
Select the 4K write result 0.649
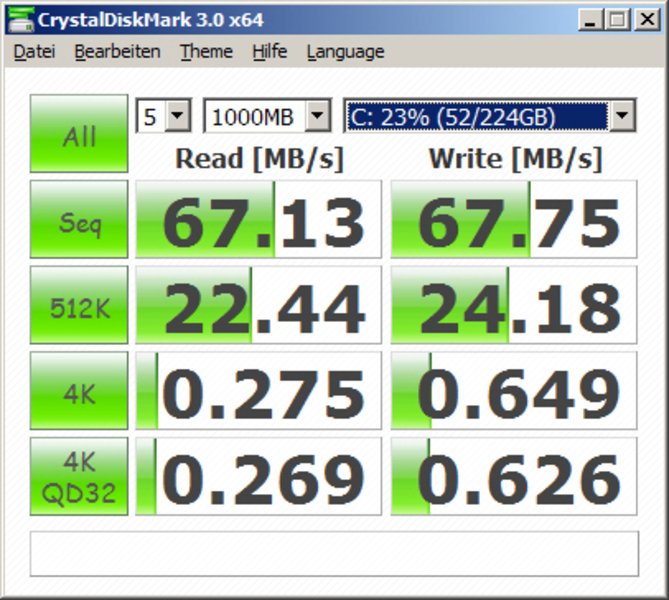[514, 390]
